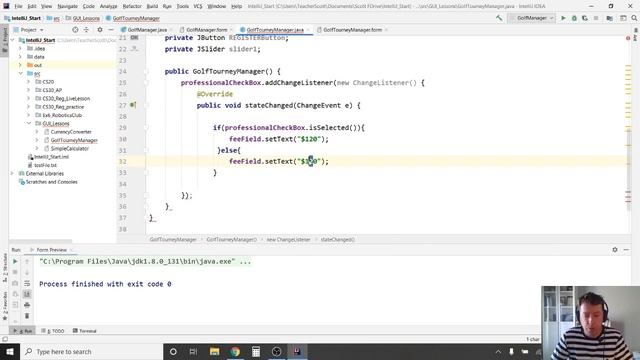Expand CurrencyConverter node
The width and height of the screenshot is (640, 360).
37,132
